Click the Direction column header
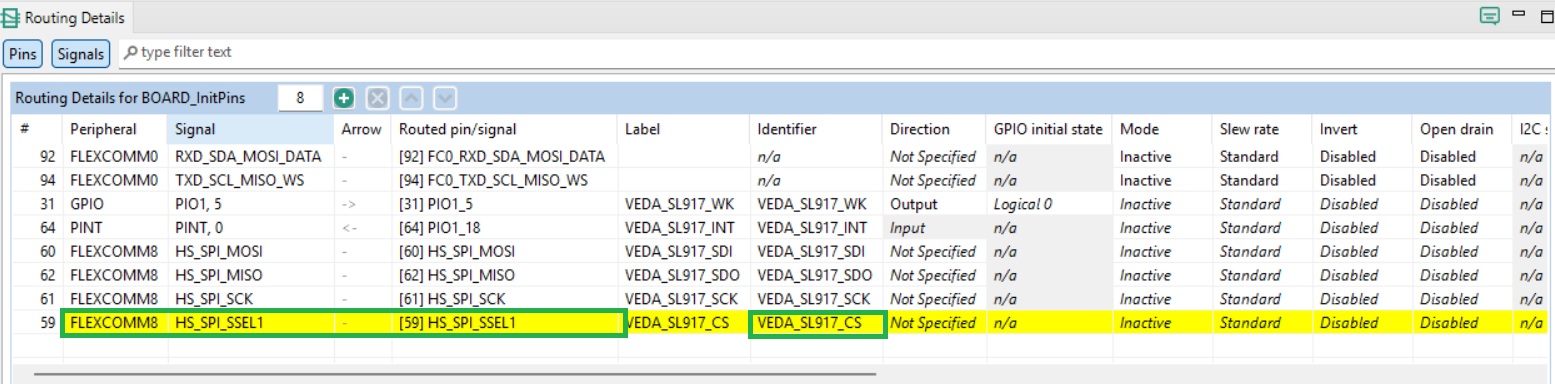The width and height of the screenshot is (1555, 384). (935, 129)
